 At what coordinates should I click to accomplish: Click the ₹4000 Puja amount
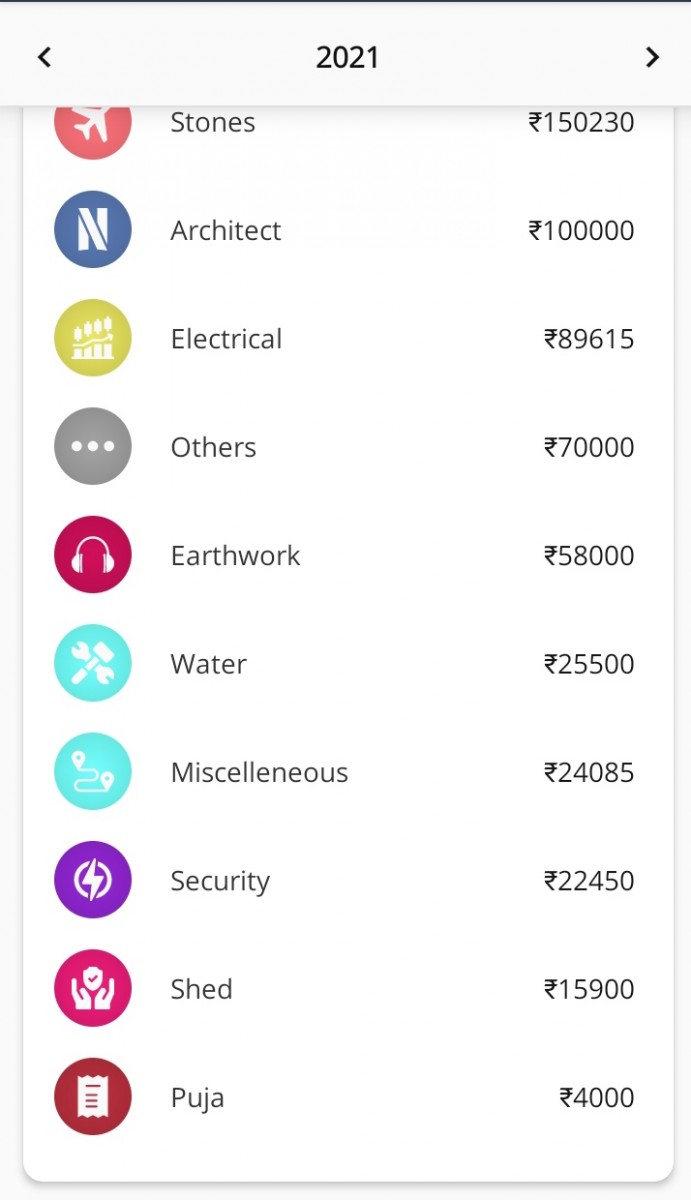[597, 1098]
